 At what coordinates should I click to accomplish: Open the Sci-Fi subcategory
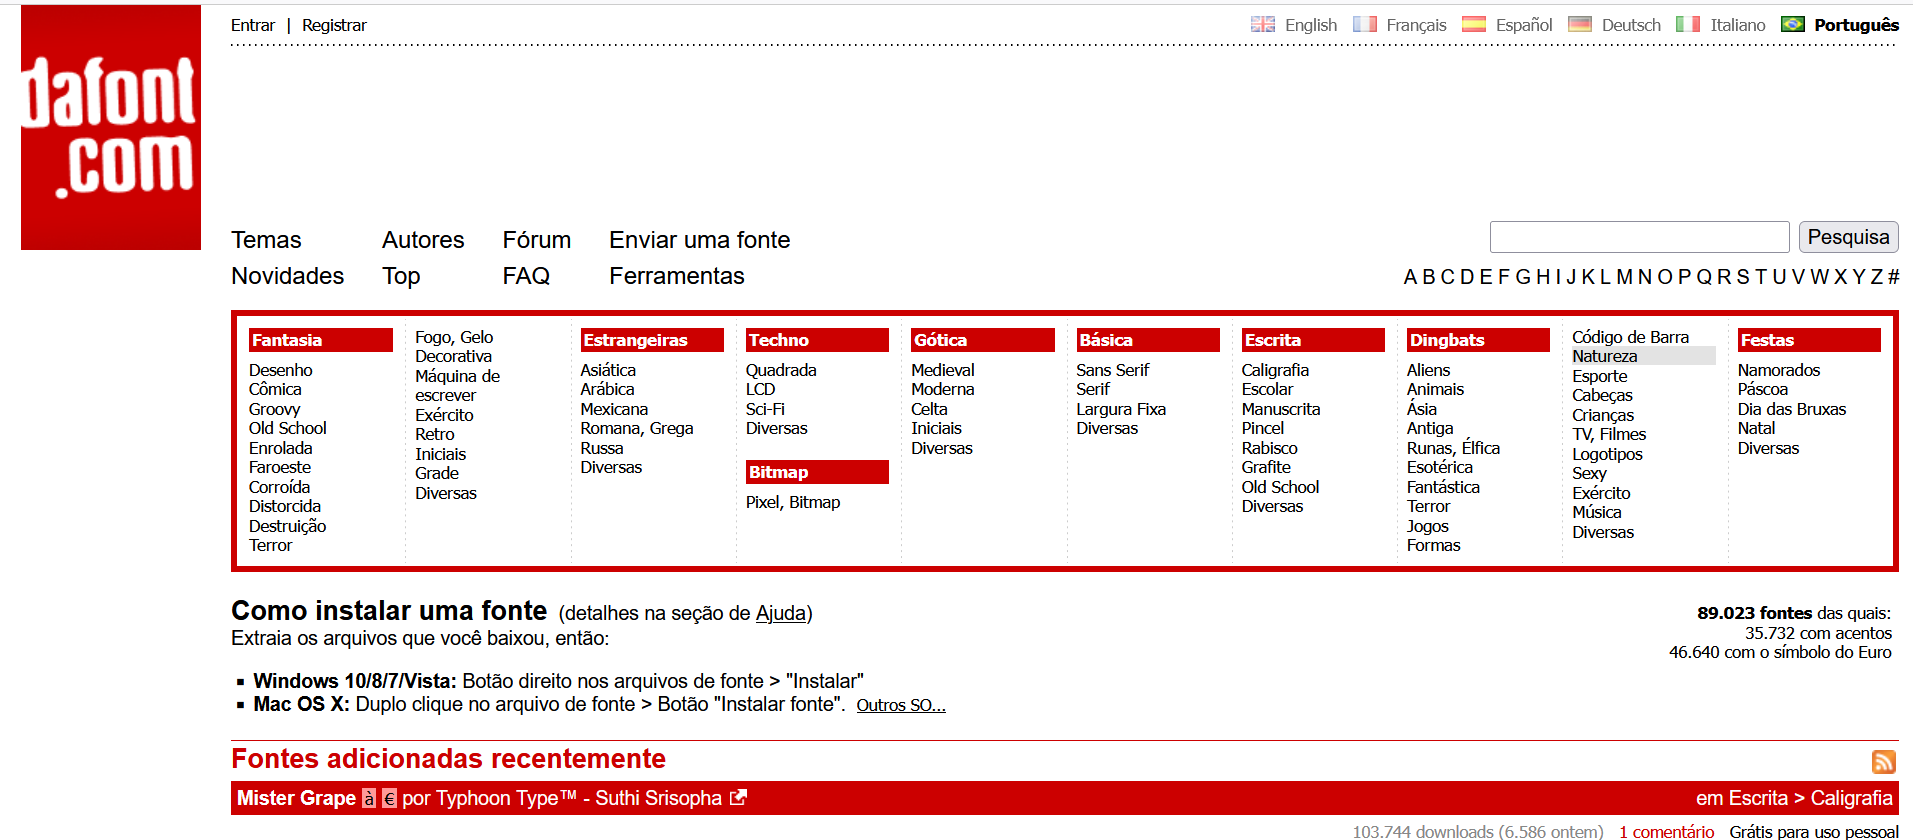click(765, 409)
